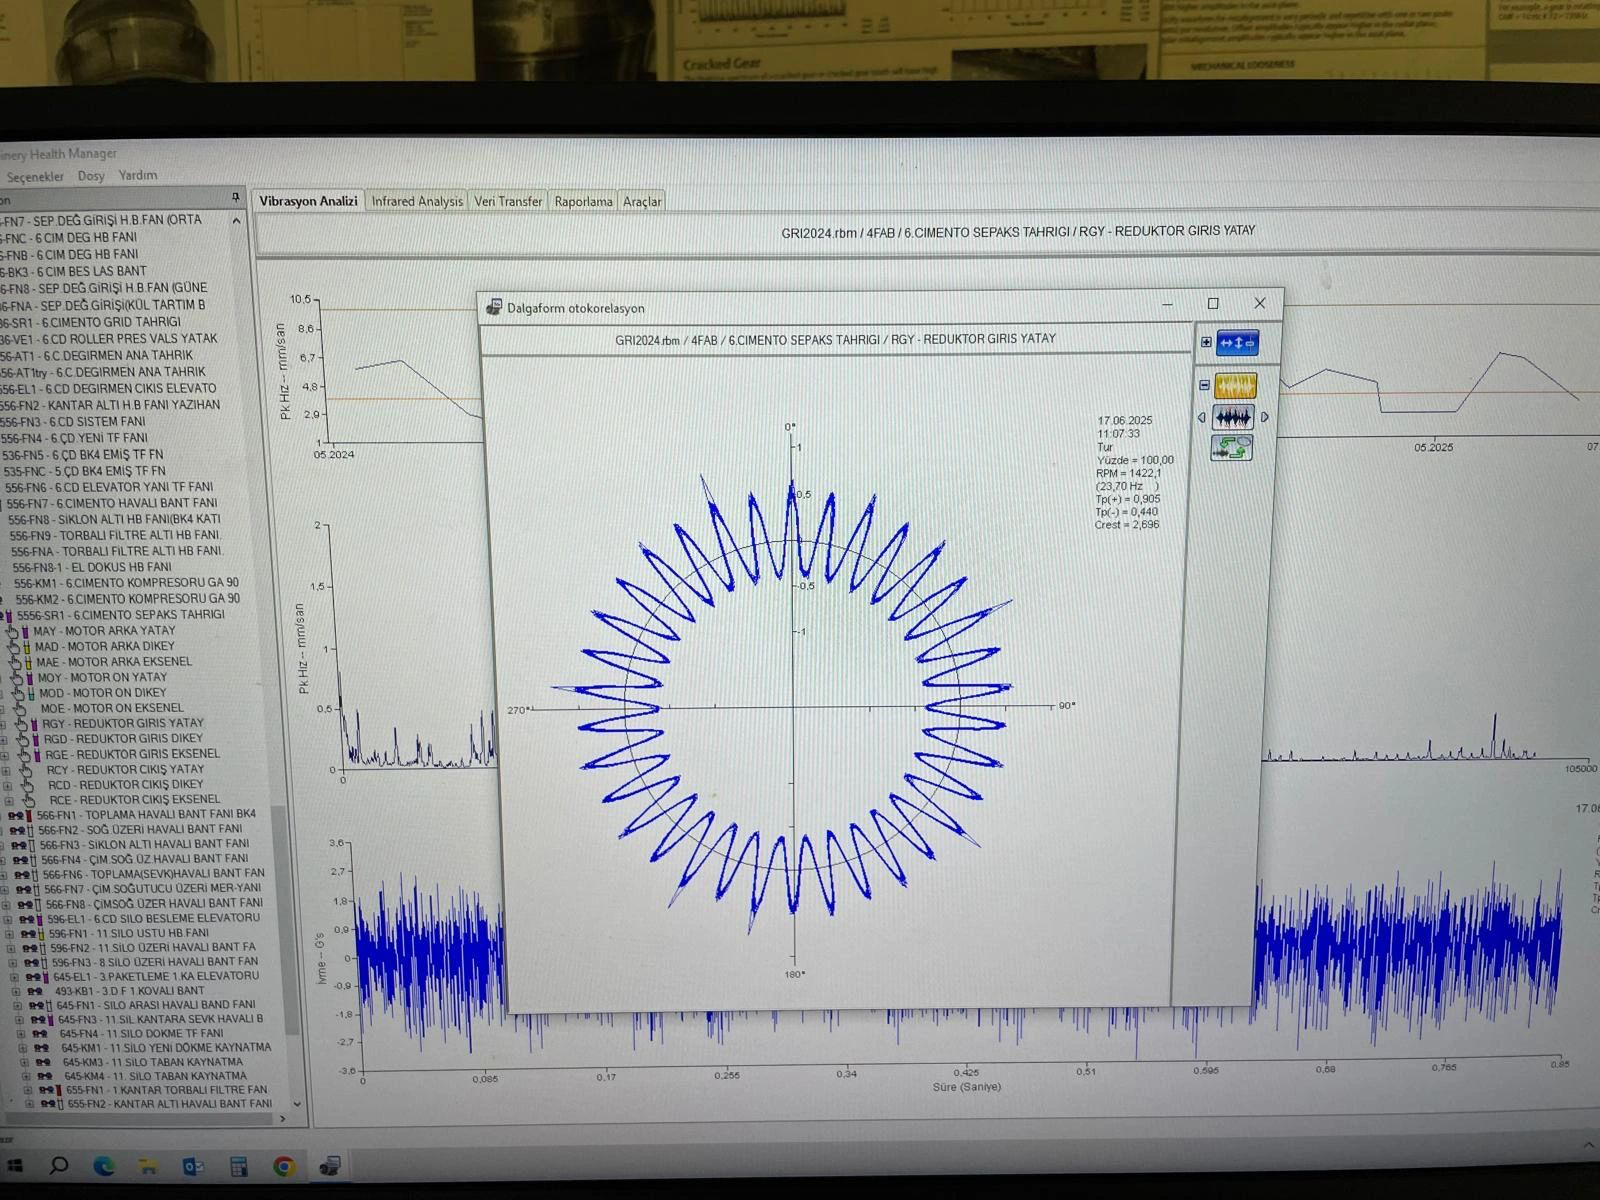Screen dimensions: 1600x1200
Task: Close the Dalgaform otokorelasyon window
Action: pyautogui.click(x=1260, y=302)
